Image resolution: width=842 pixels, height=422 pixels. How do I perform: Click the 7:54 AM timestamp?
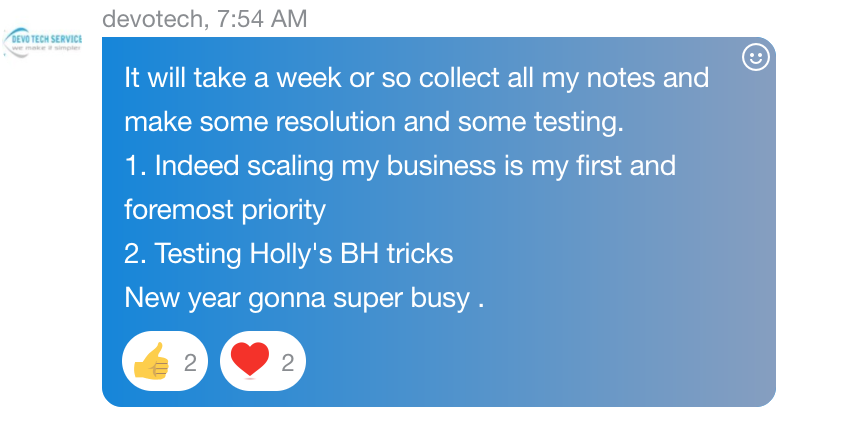[x=256, y=18]
